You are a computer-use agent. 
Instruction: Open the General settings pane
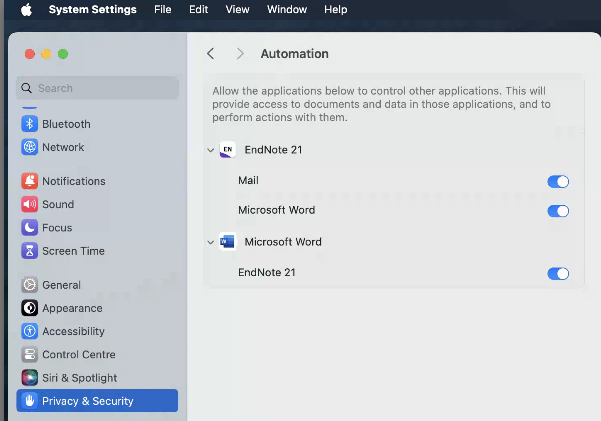point(61,285)
